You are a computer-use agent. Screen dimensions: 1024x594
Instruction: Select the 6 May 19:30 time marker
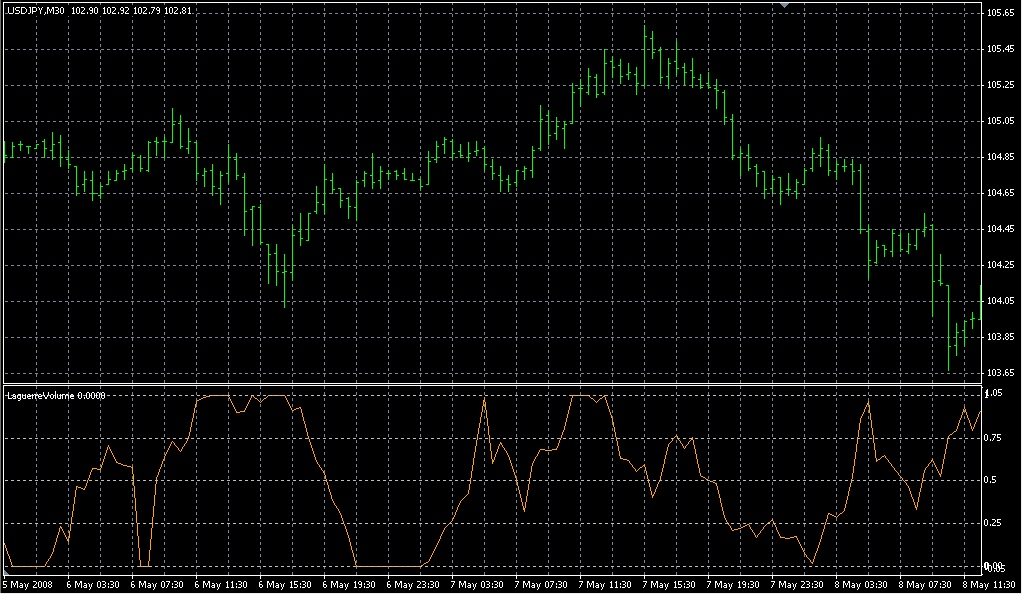pyautogui.click(x=351, y=584)
